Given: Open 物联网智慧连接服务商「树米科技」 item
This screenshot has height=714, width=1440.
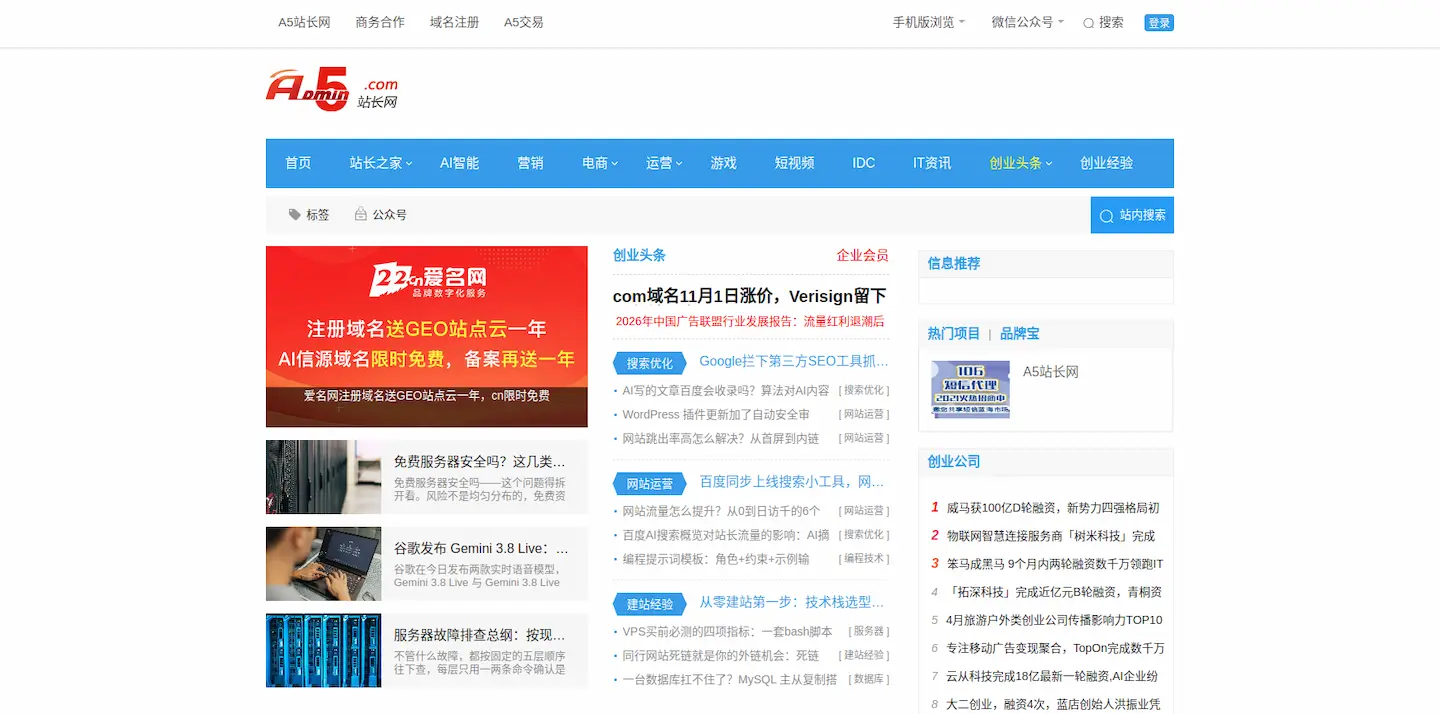Looking at the screenshot, I should point(1050,535).
